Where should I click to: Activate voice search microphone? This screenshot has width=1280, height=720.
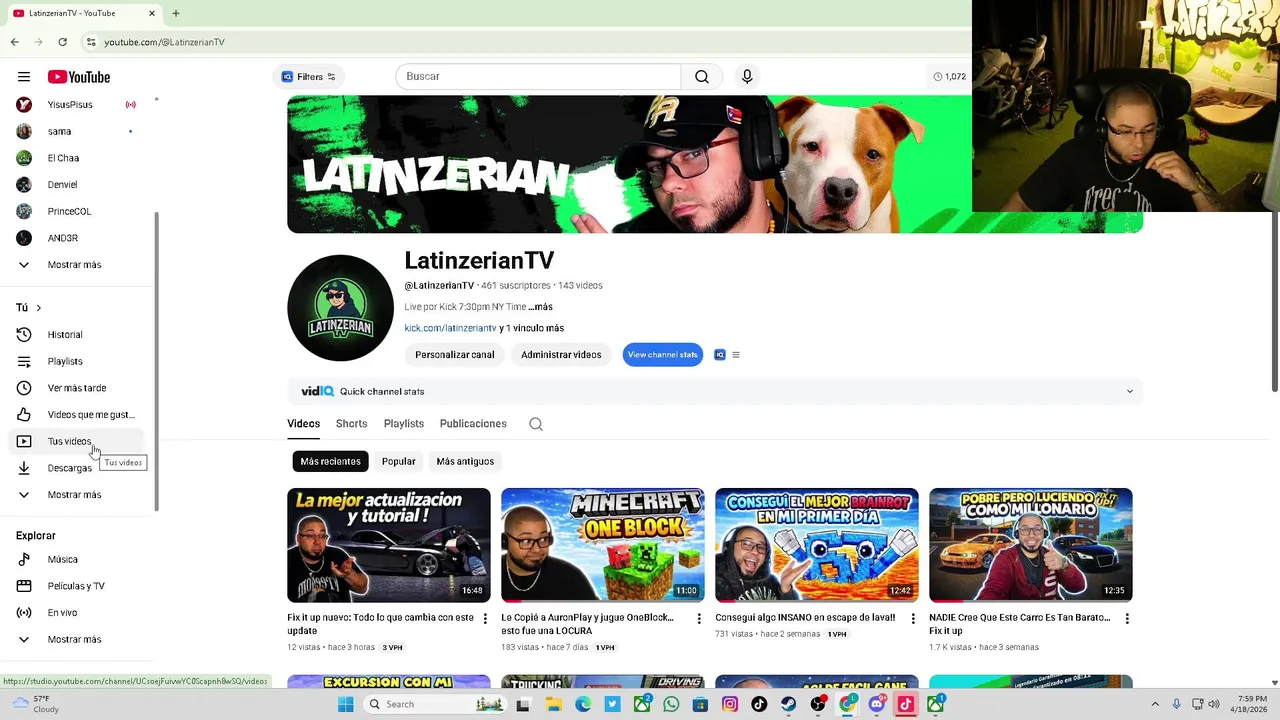click(x=747, y=77)
